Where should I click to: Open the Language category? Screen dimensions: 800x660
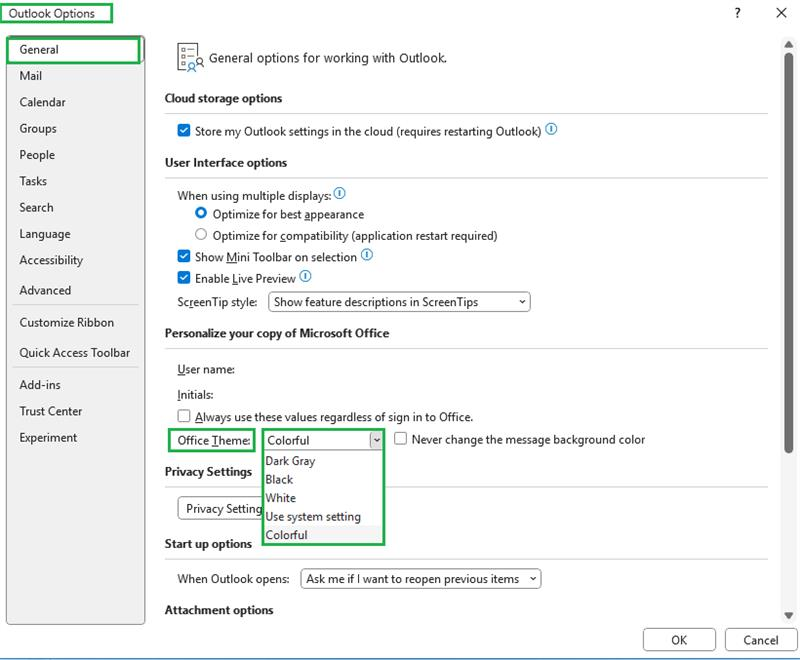click(x=74, y=234)
